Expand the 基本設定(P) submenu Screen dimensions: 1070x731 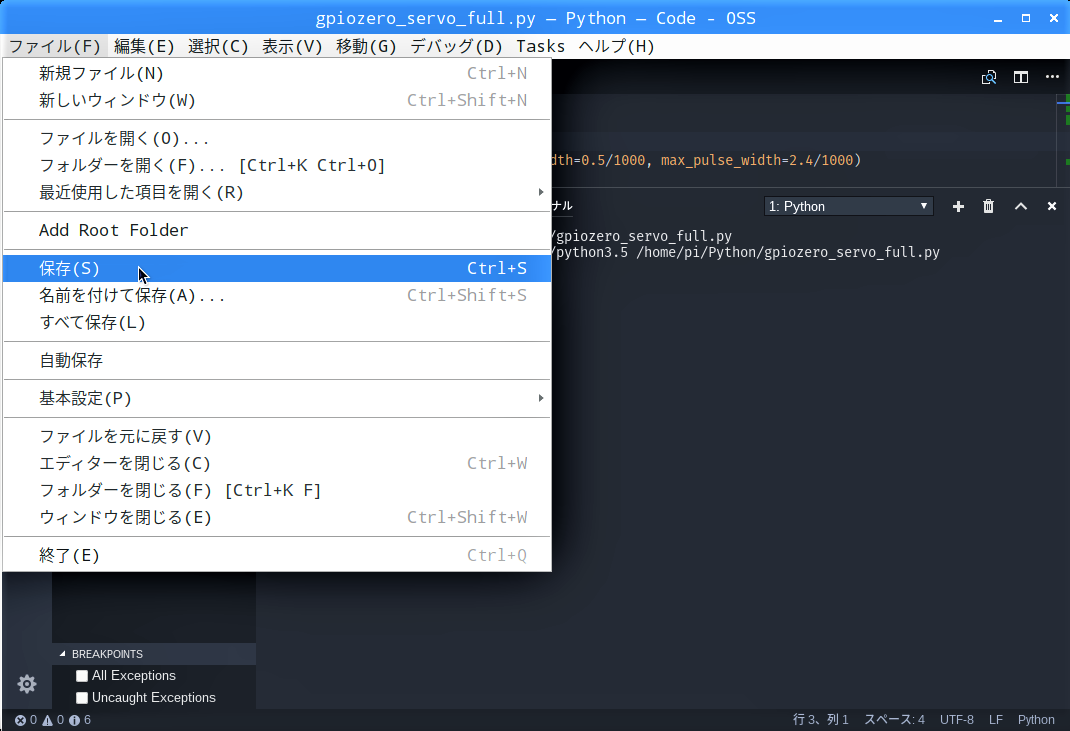(x=276, y=398)
